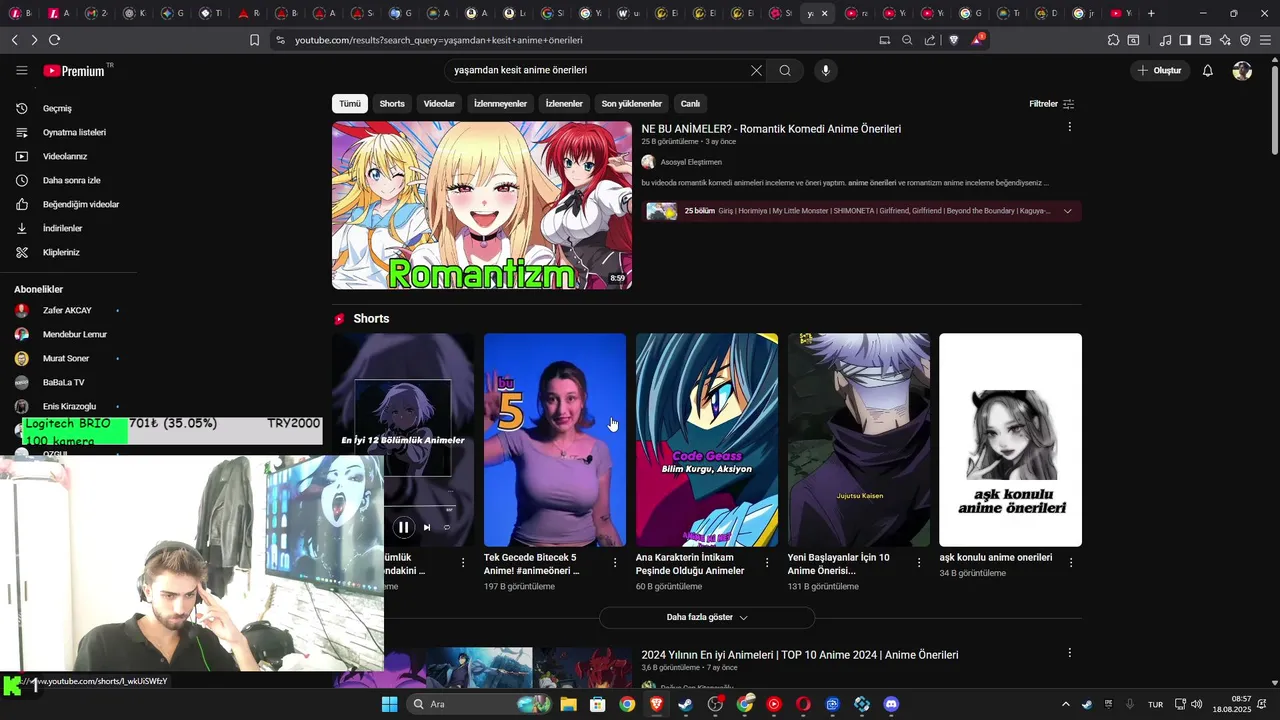This screenshot has width=1280, height=720.
Task: Bookmark this page icon
Action: coord(254,40)
